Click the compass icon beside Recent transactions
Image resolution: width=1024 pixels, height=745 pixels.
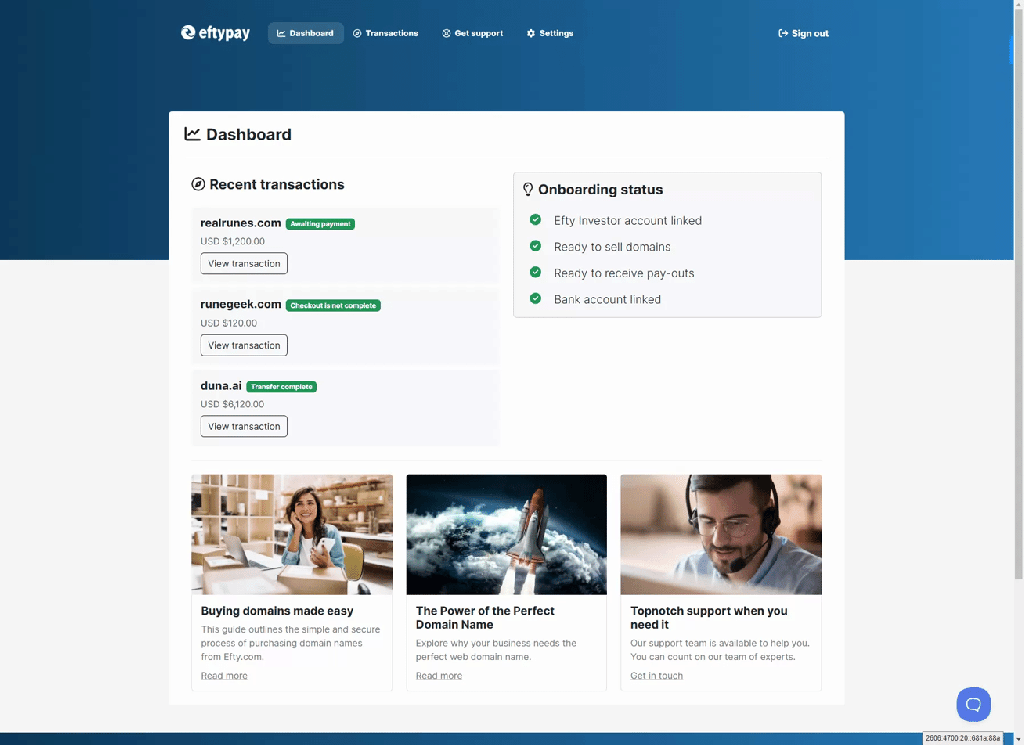click(198, 184)
